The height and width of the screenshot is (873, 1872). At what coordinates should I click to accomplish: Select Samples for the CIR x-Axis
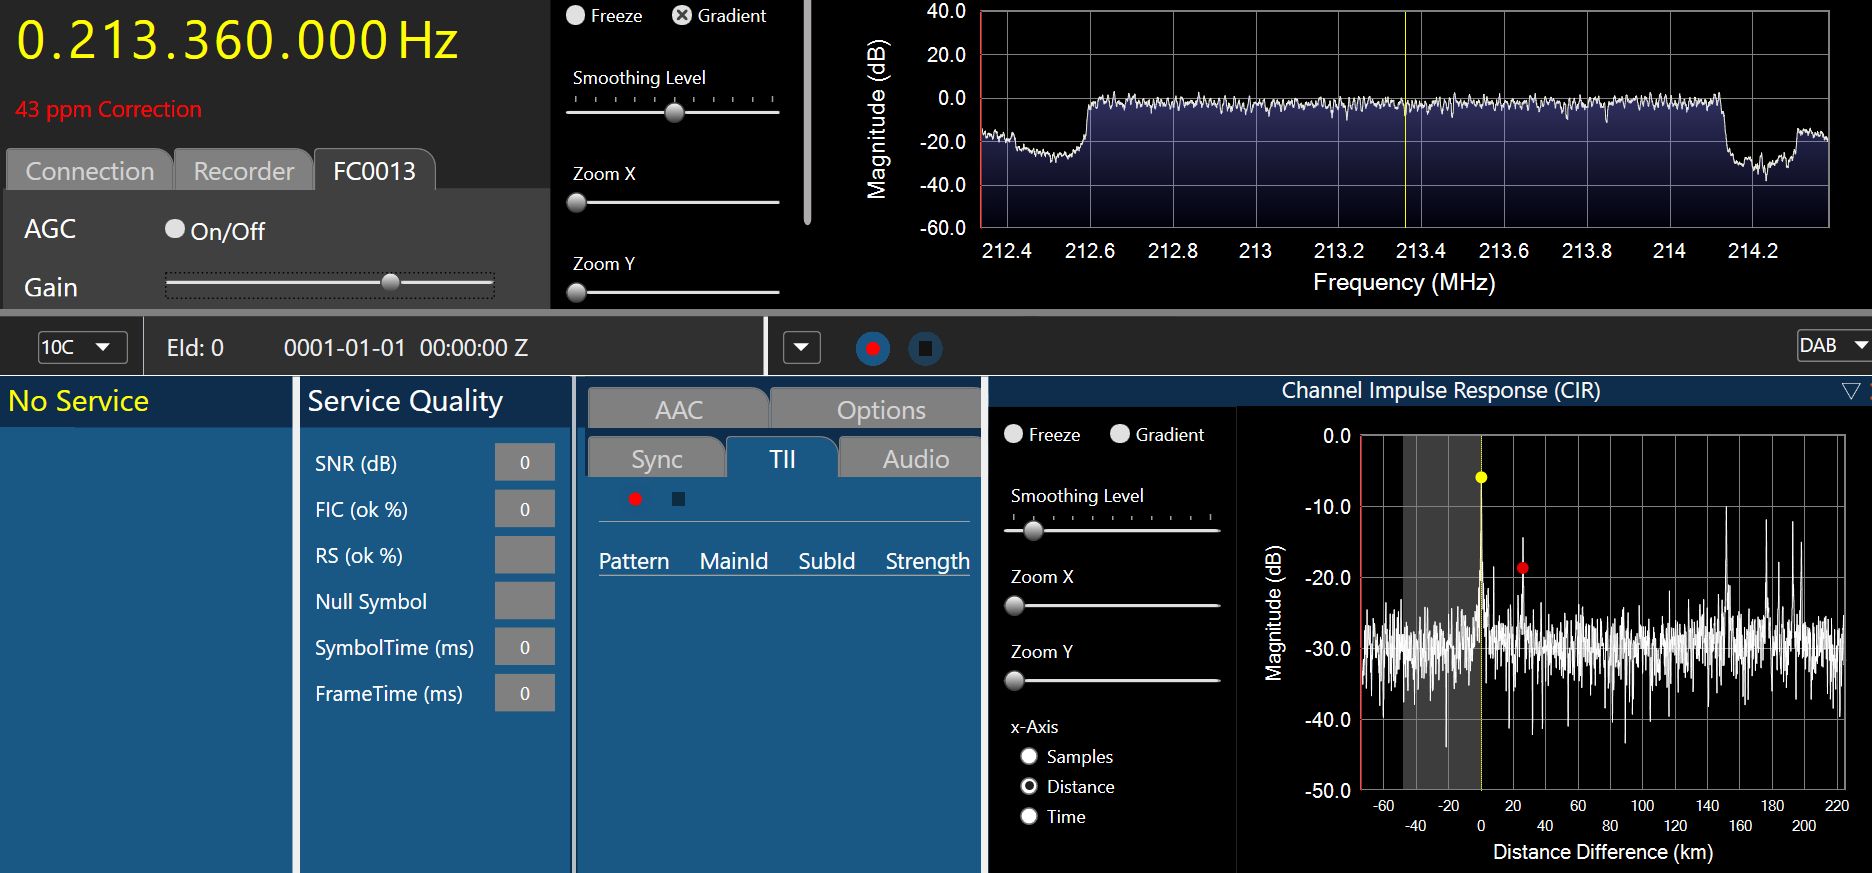coord(1029,757)
